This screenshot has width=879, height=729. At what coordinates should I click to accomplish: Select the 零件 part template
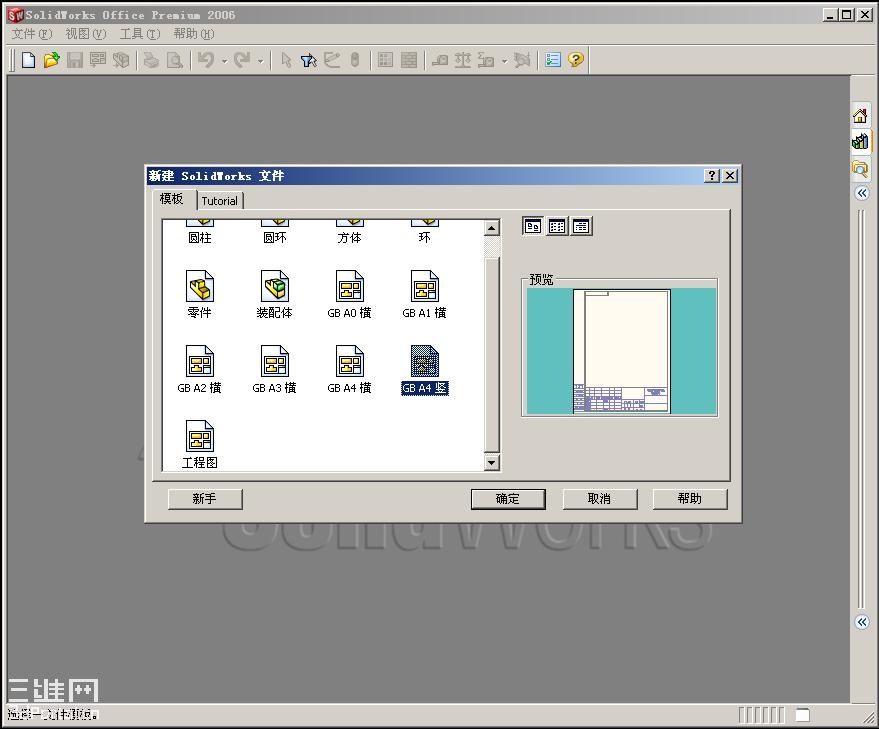coord(200,294)
